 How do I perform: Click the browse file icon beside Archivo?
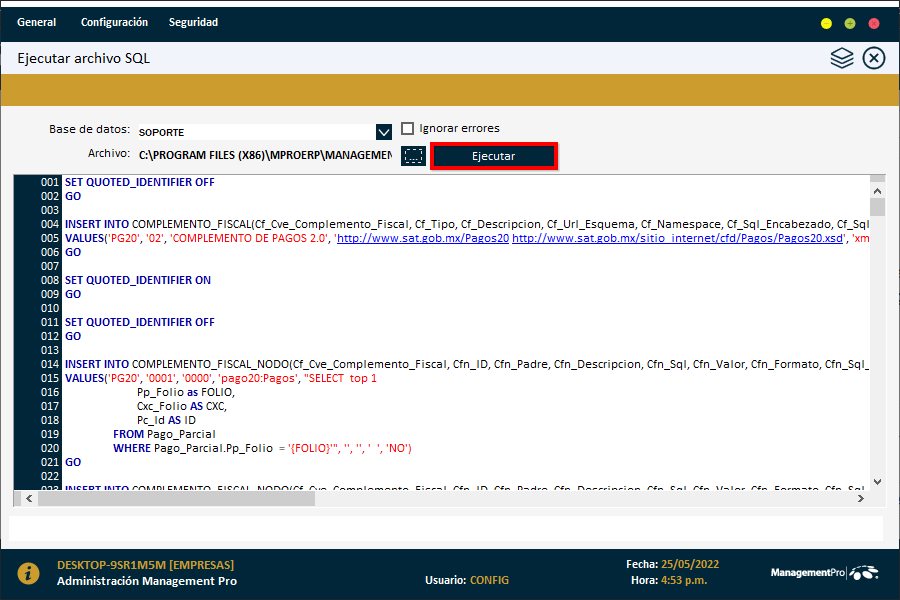tap(413, 156)
